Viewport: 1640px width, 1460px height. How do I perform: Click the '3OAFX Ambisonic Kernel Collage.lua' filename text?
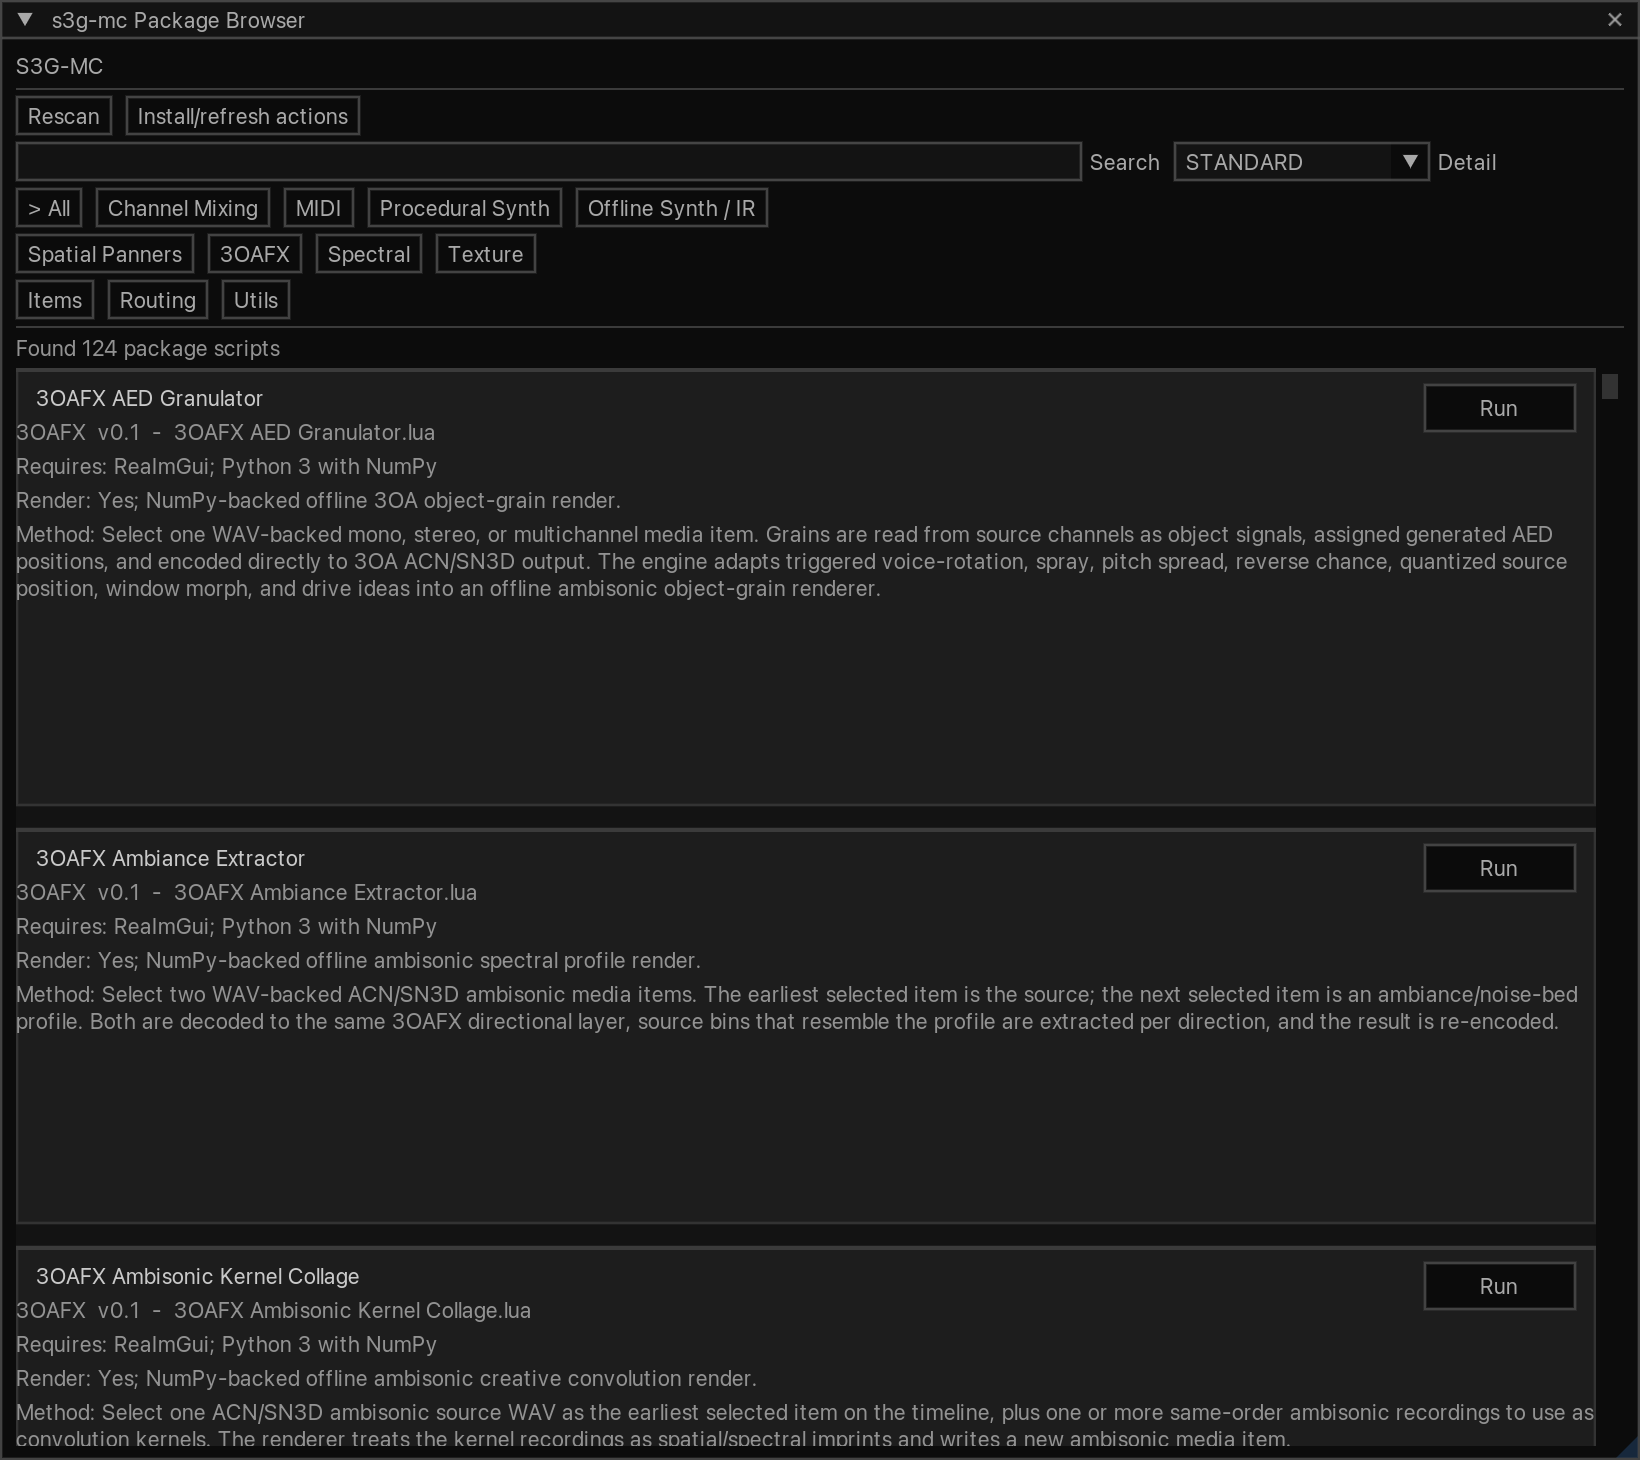pyautogui.click(x=352, y=1310)
